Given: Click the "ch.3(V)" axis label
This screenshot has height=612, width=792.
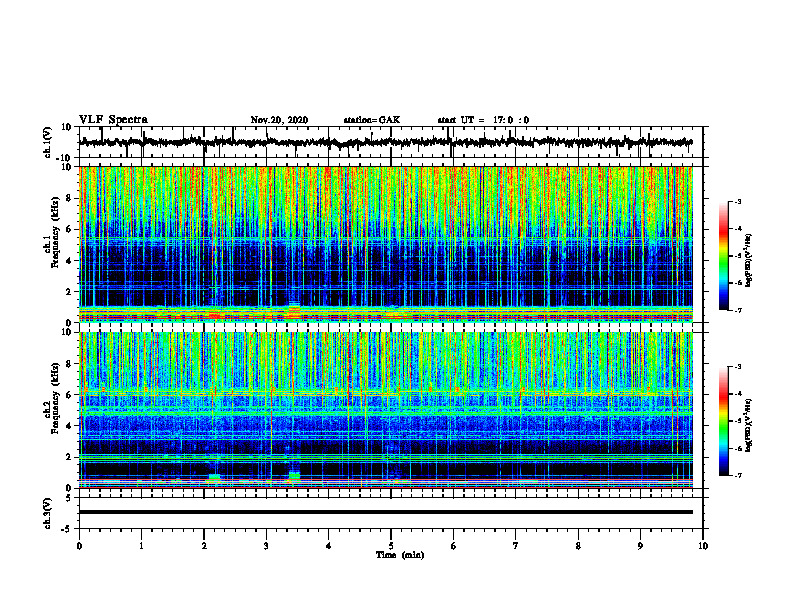Looking at the screenshot, I should [48, 514].
